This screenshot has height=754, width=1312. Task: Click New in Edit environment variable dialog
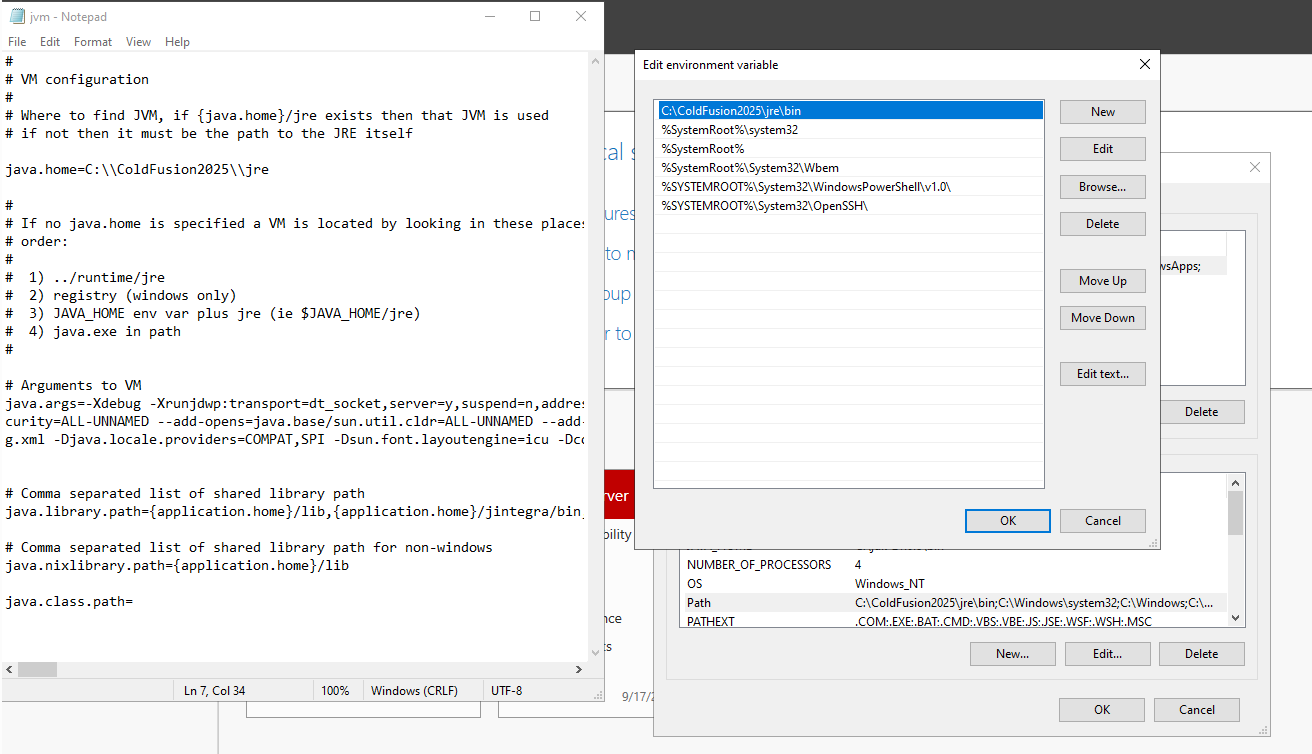1103,112
